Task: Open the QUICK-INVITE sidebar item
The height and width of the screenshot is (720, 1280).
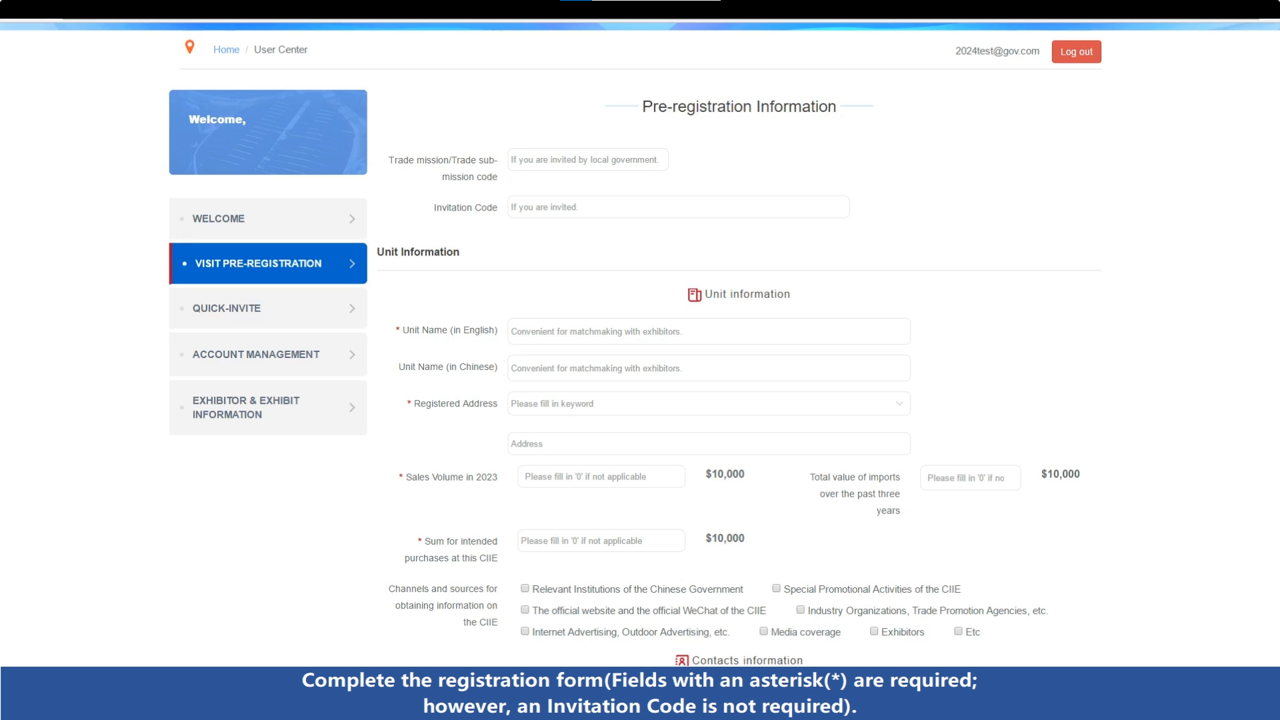Action: 268,309
